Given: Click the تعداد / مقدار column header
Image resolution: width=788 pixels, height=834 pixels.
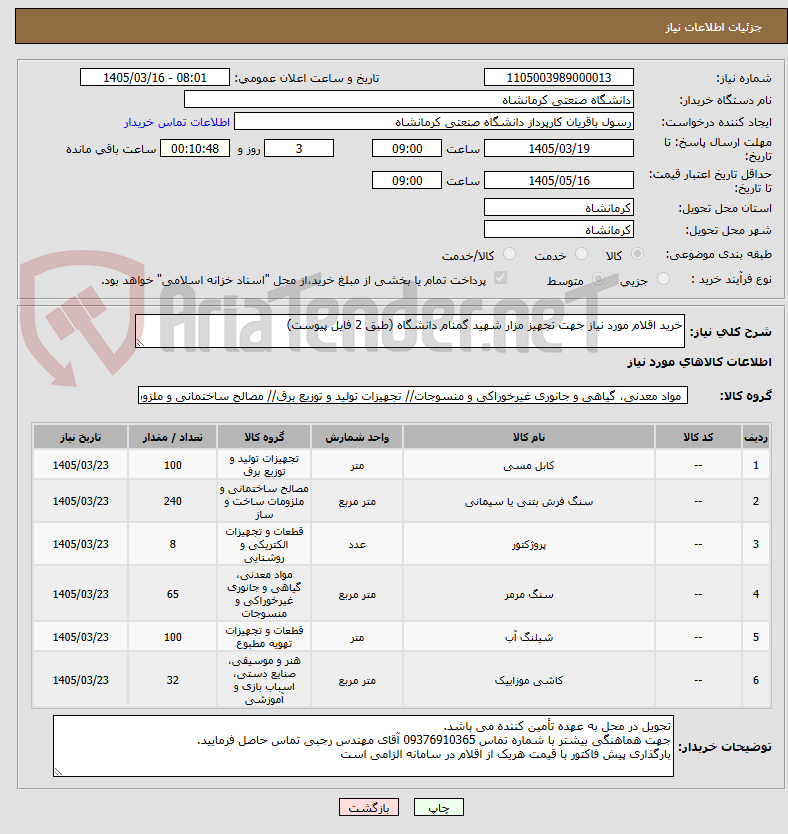Looking at the screenshot, I should pyautogui.click(x=172, y=437).
